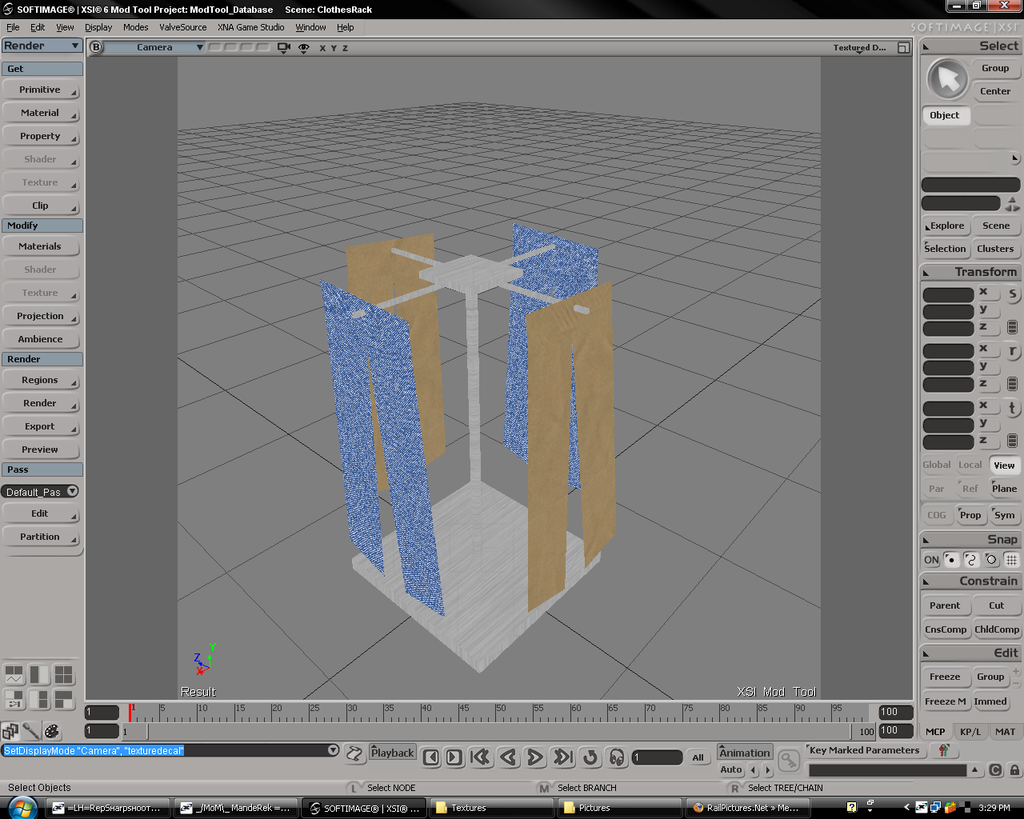Screen dimensions: 1024x819
Task: Open the Textured D... display mode dropdown
Action: pos(859,48)
